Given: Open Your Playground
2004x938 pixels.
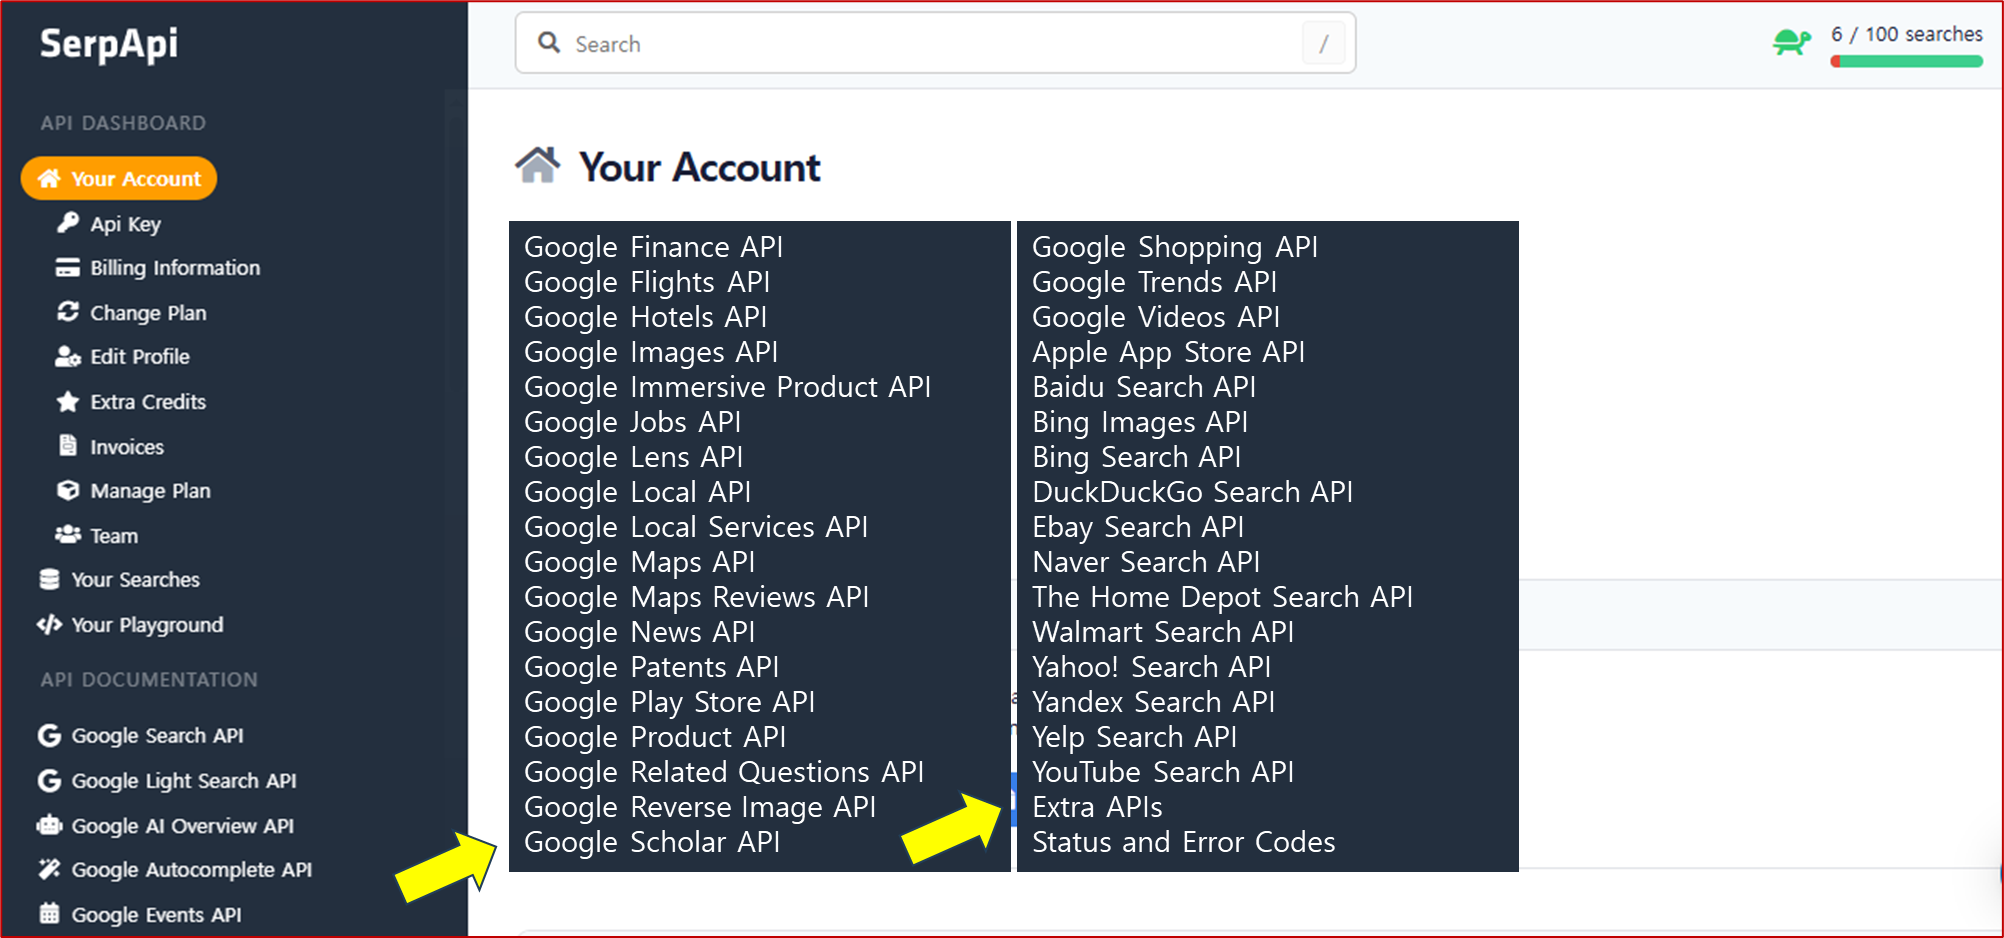Looking at the screenshot, I should [x=147, y=625].
